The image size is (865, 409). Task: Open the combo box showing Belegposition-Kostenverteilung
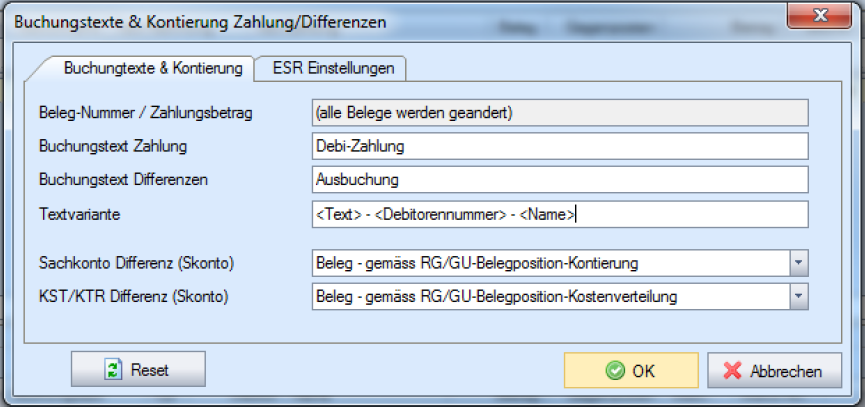click(550, 296)
